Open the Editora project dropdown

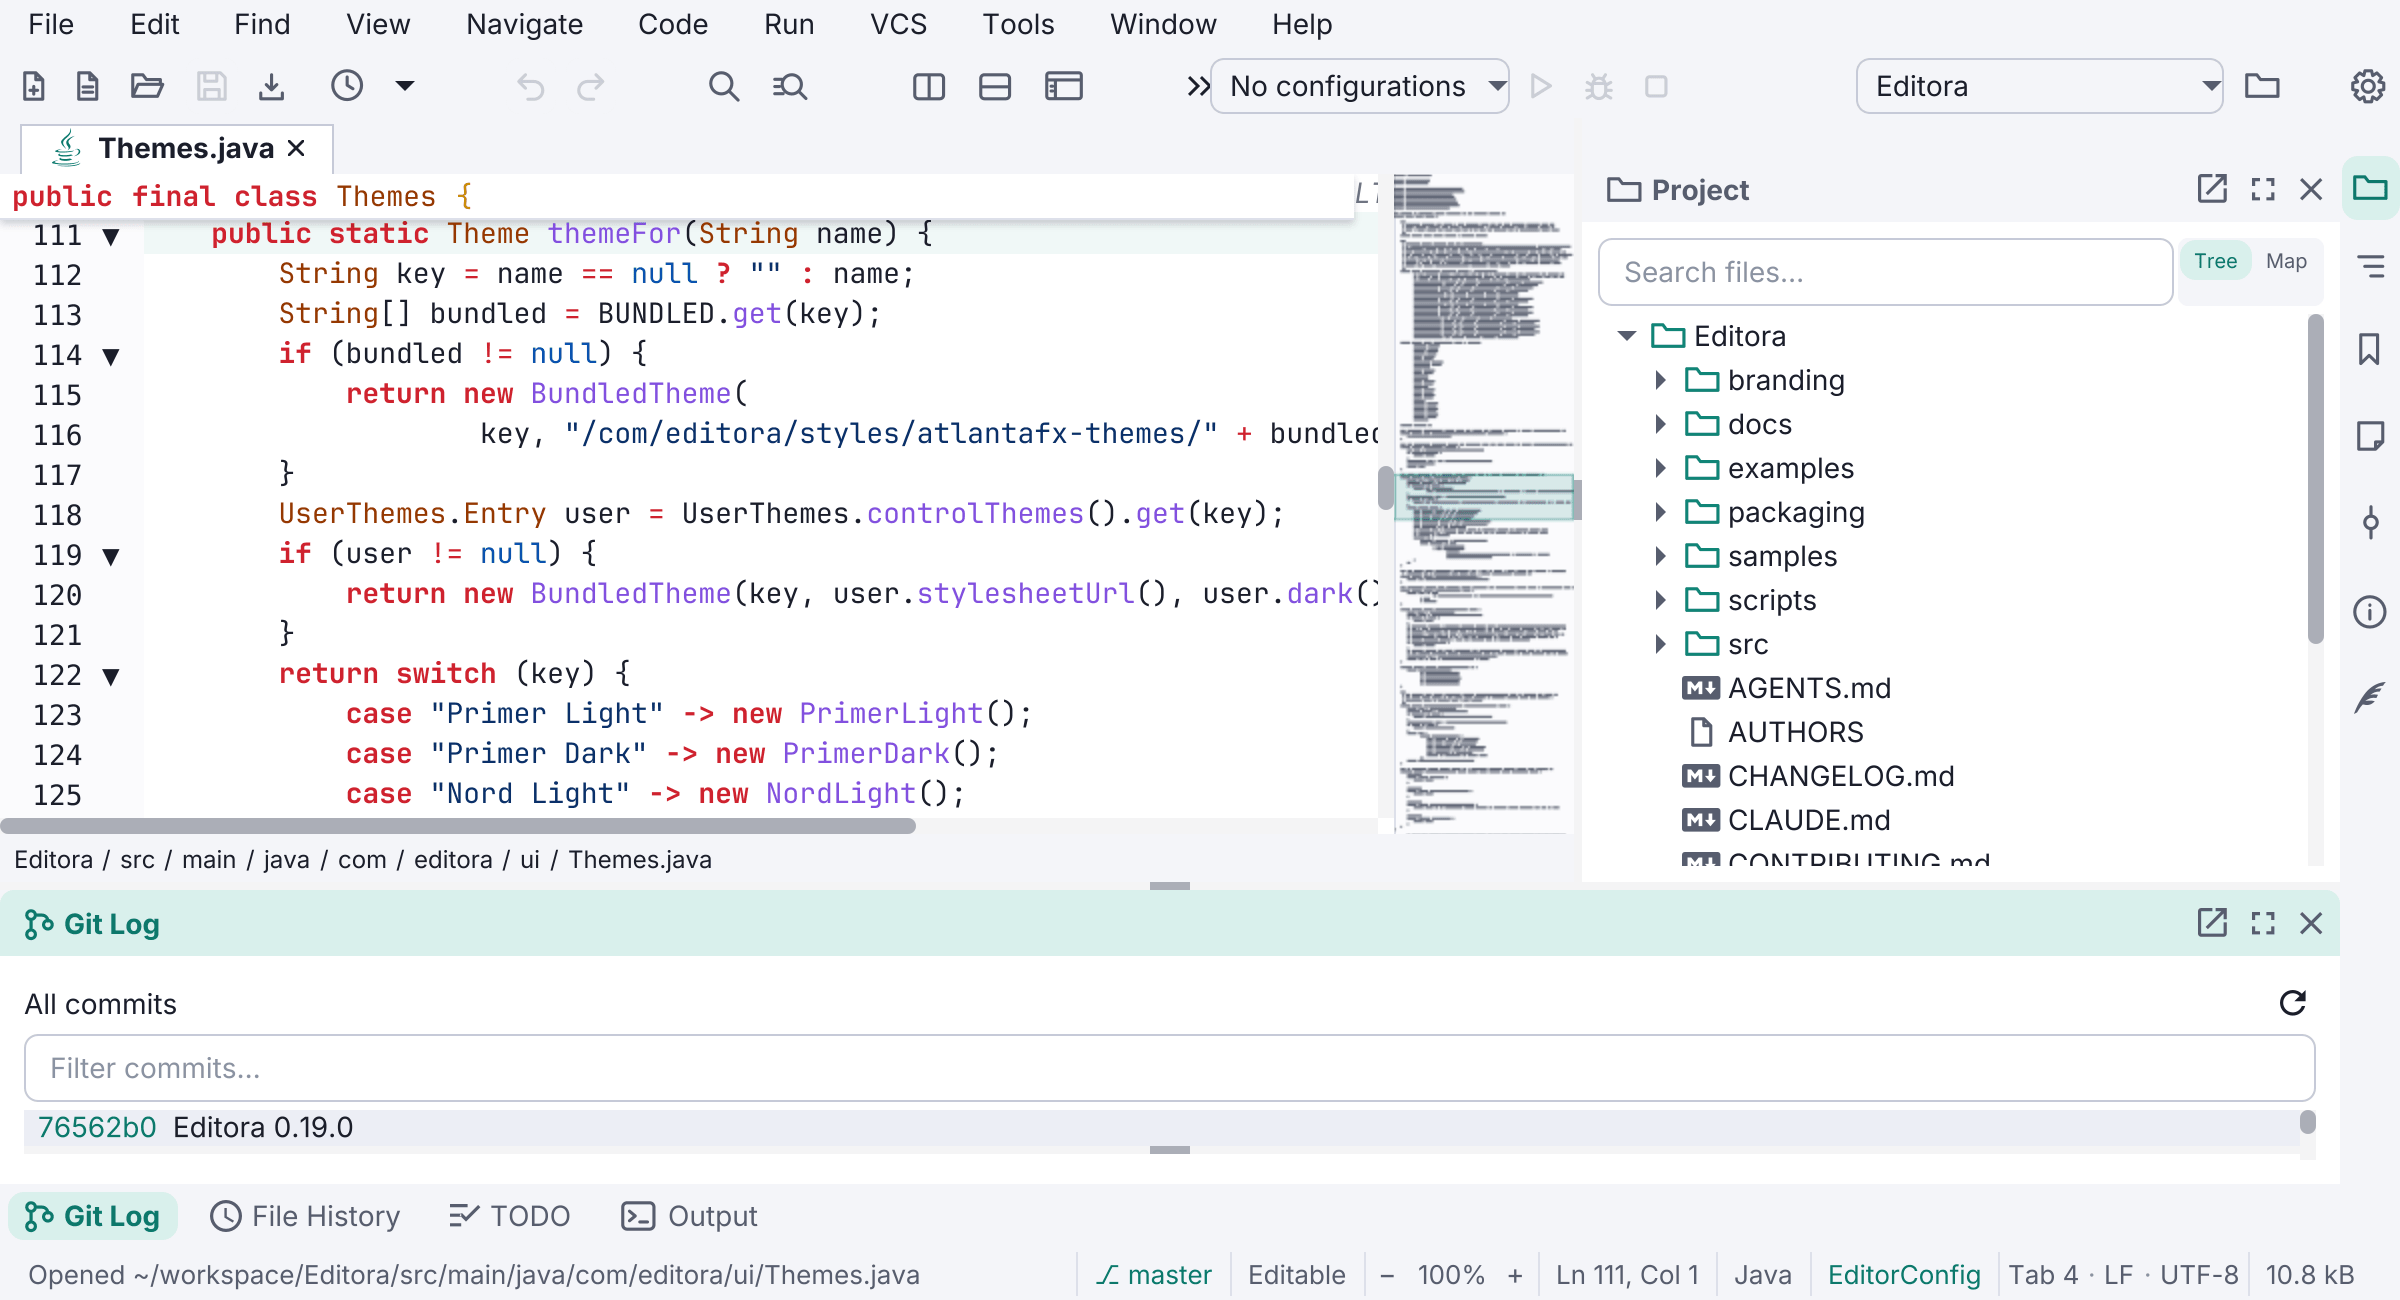pos(2039,87)
